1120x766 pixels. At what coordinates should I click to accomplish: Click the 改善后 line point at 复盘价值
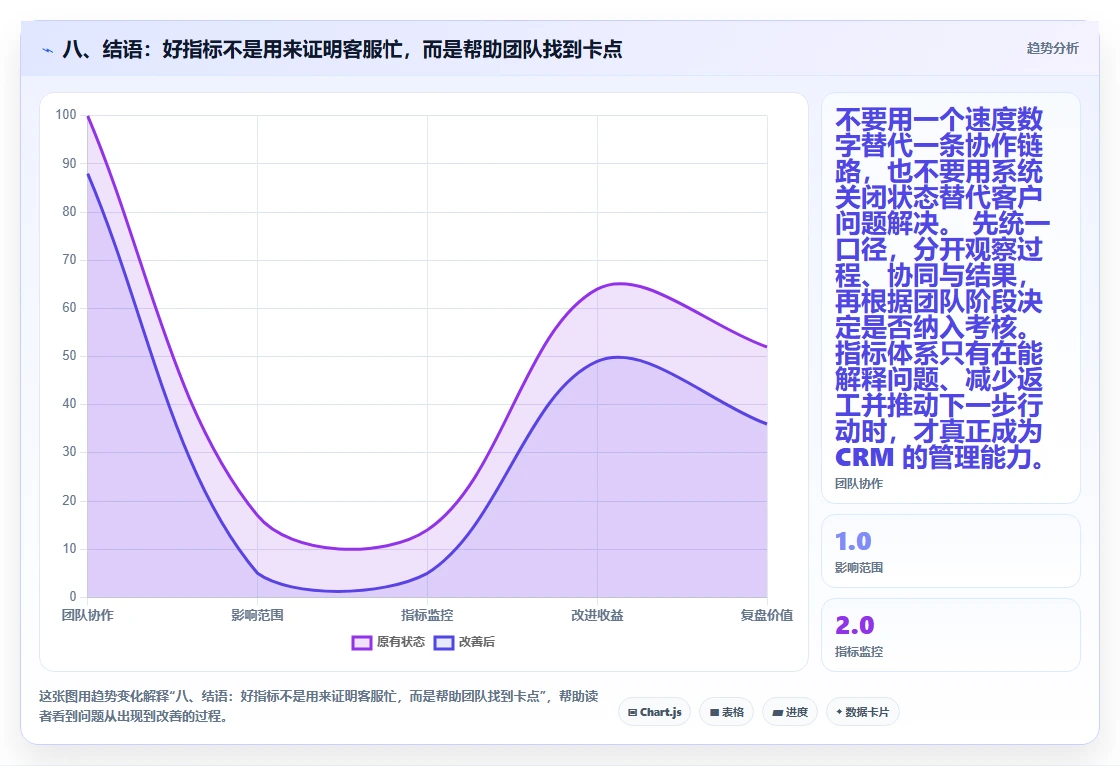click(767, 424)
